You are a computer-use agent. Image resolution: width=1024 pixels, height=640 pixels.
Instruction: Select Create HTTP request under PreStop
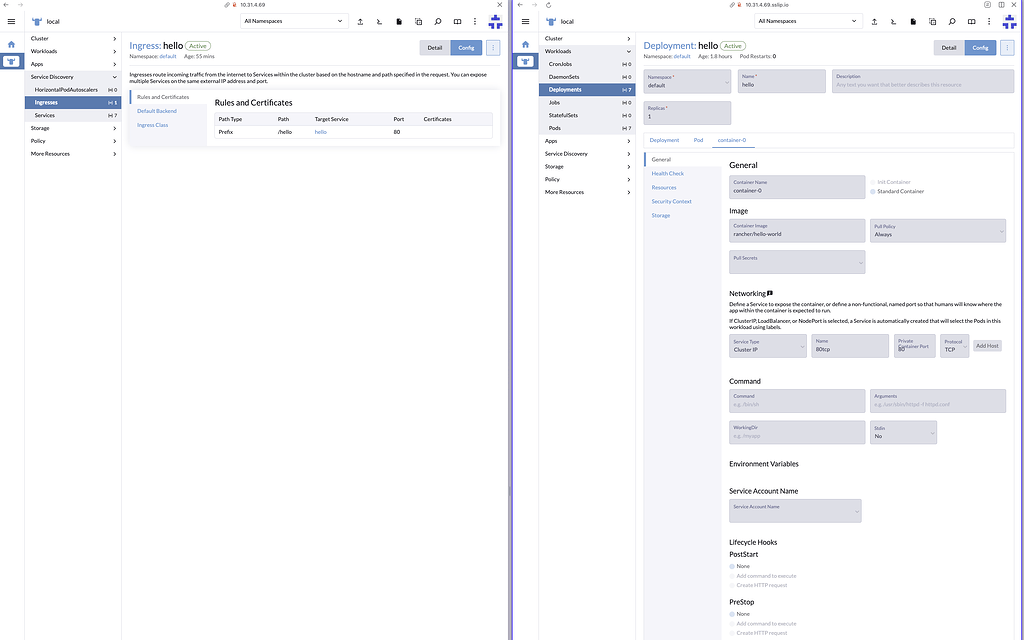(x=764, y=632)
